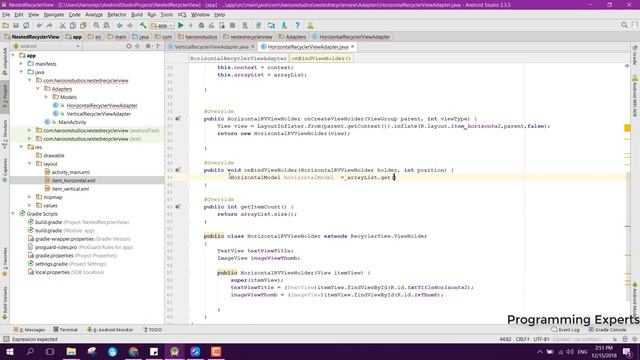Open Windows notification center icon

click(627, 351)
